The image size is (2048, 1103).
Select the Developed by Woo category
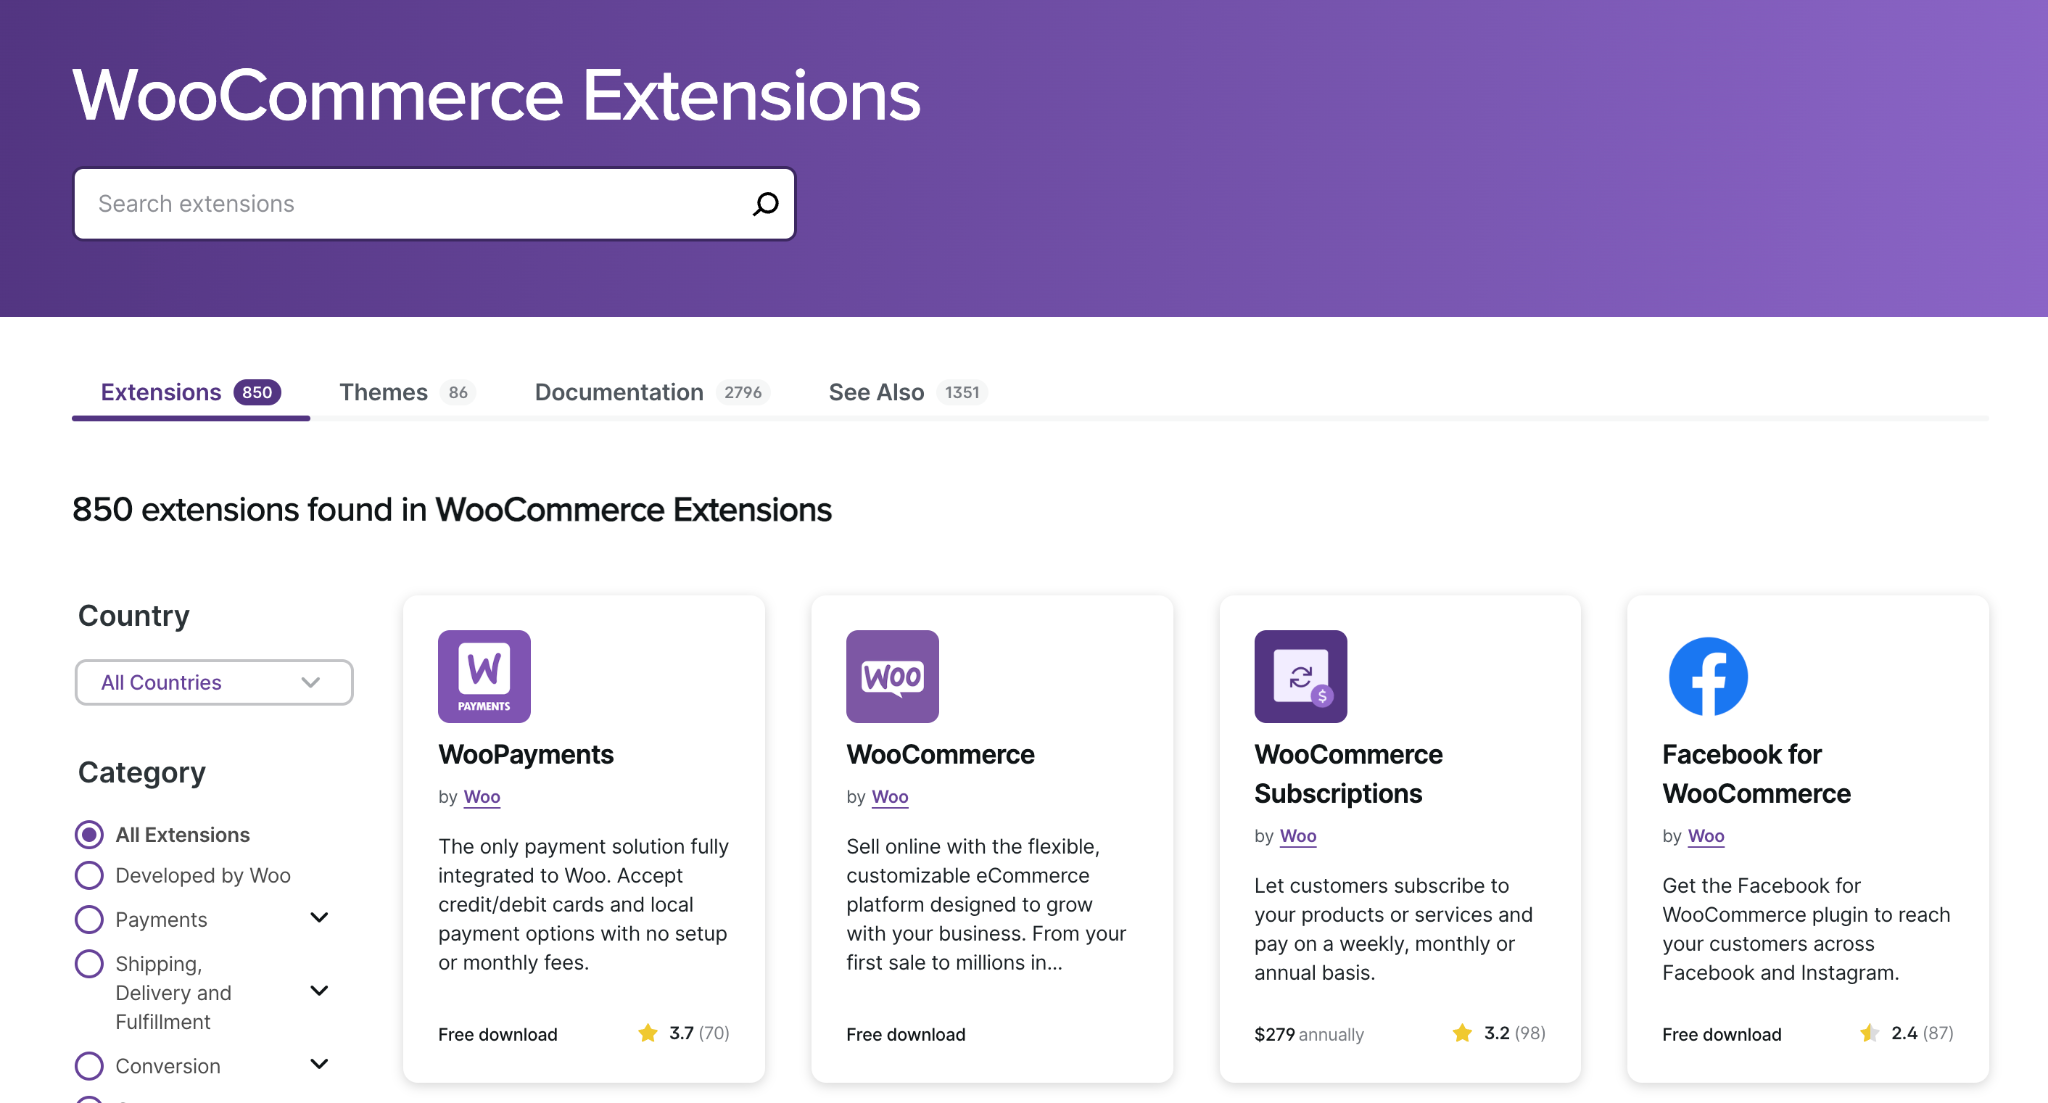point(89,875)
